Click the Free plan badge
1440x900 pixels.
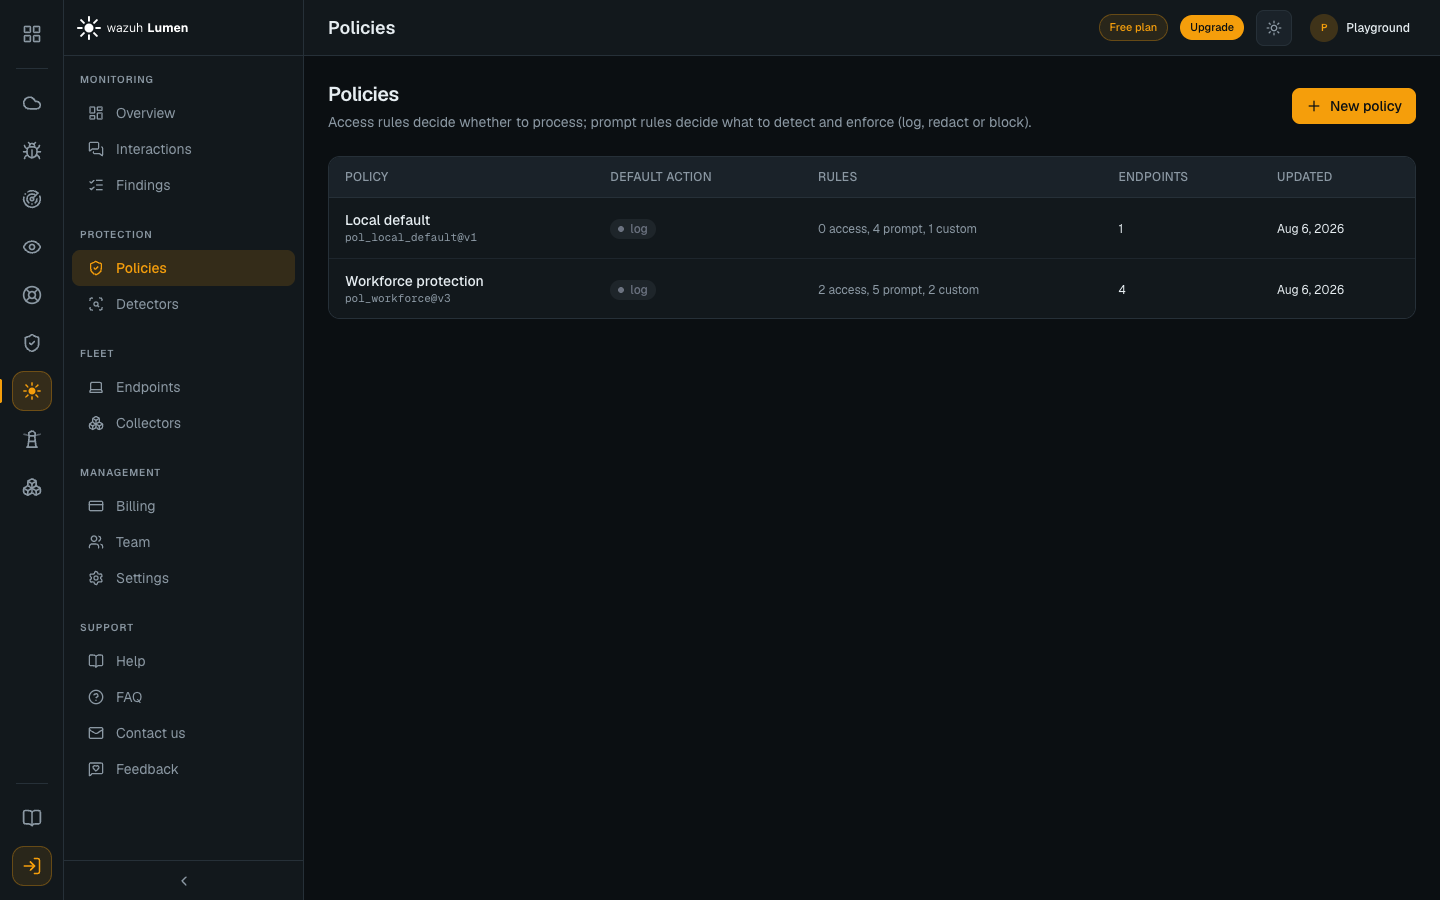pyautogui.click(x=1133, y=28)
